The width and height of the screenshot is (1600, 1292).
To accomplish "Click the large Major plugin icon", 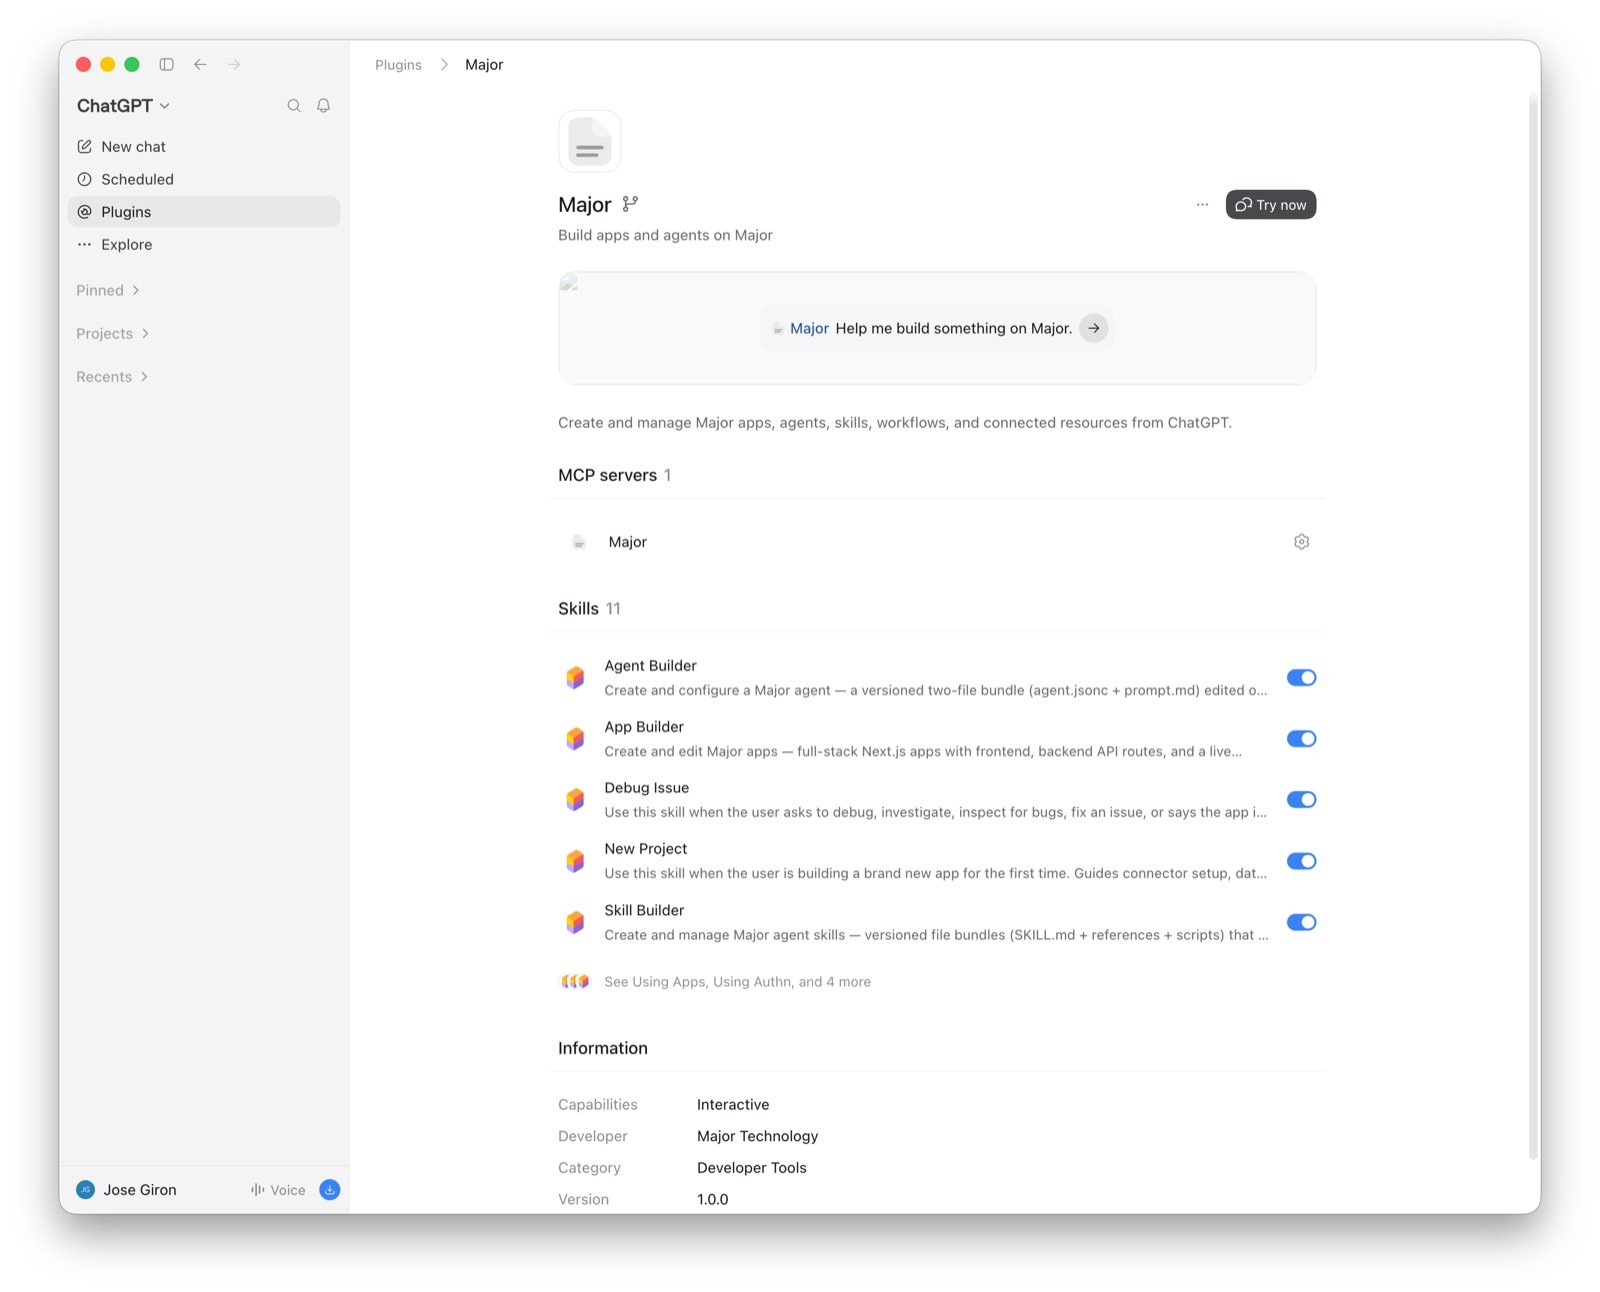I will pyautogui.click(x=590, y=141).
